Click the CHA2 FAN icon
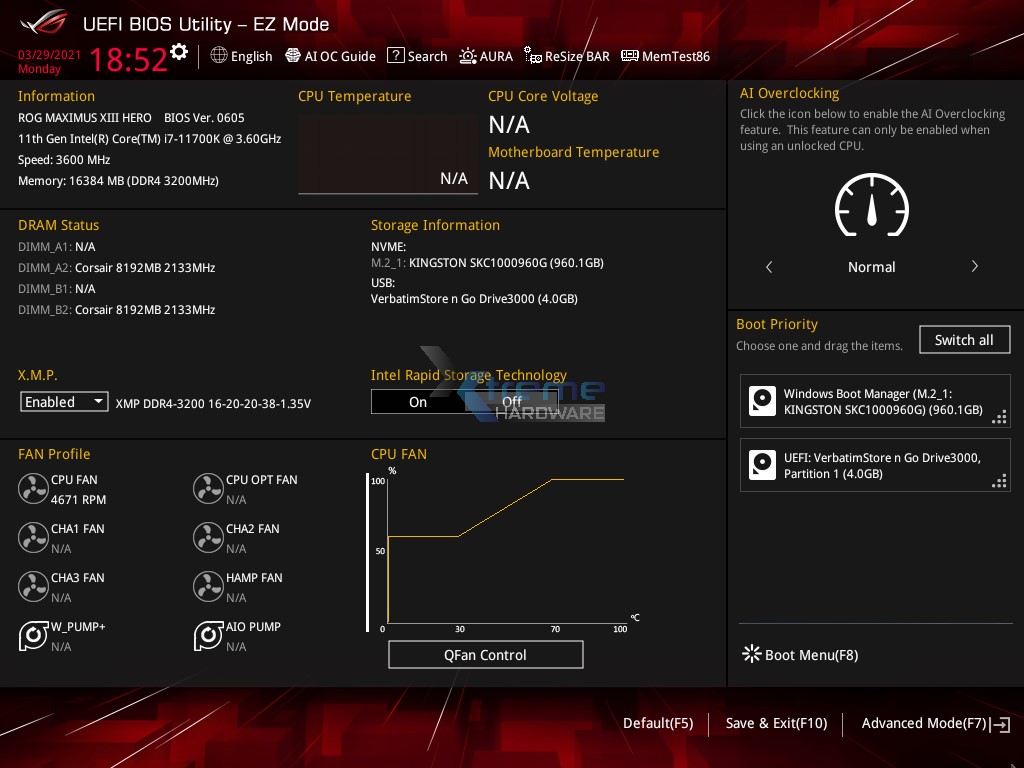Image resolution: width=1024 pixels, height=768 pixels. pos(208,537)
